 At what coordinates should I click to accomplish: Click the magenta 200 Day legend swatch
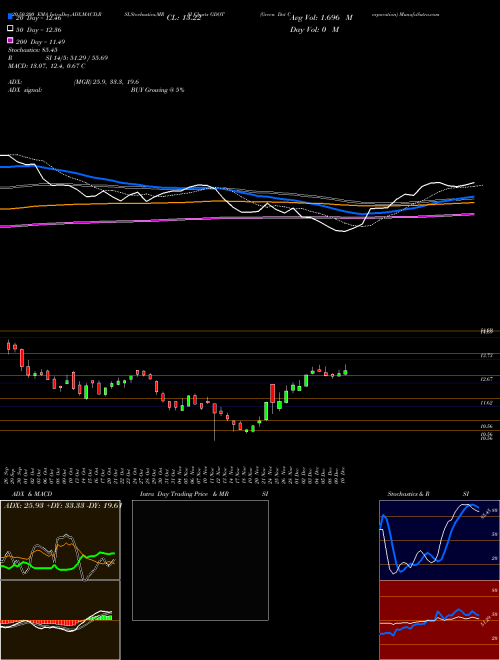pos(11,40)
